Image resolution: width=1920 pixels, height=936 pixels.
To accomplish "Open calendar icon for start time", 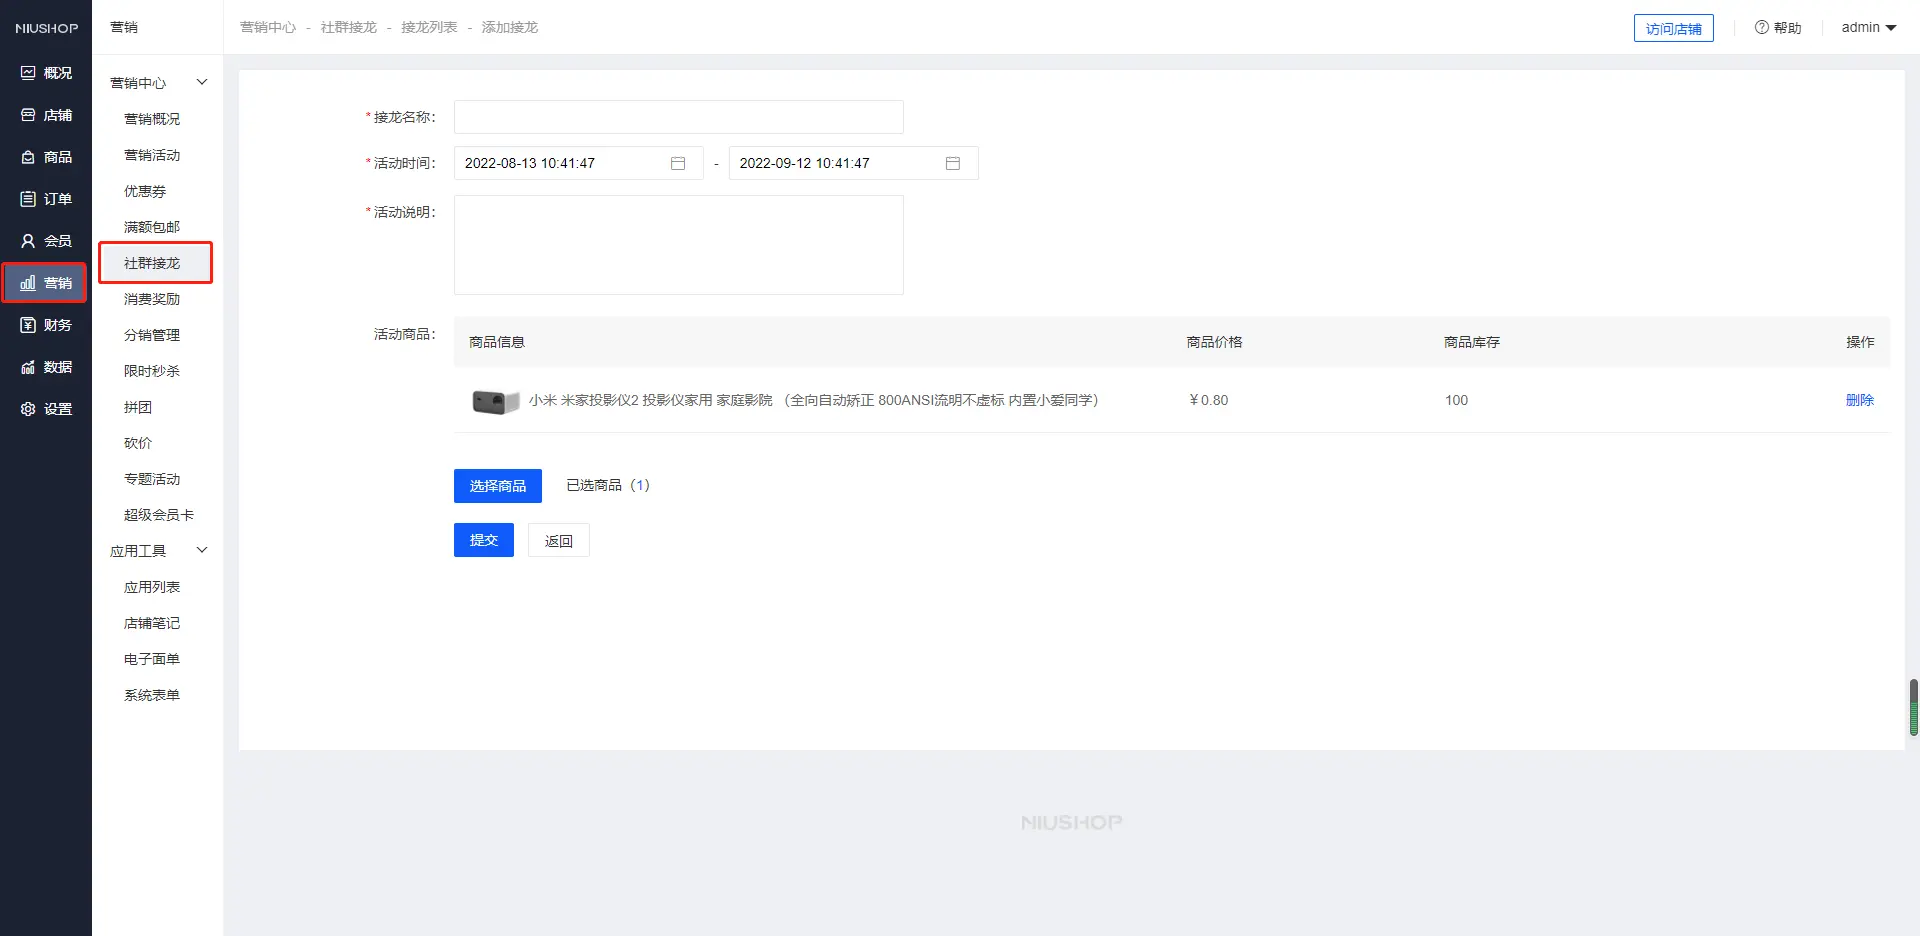I will point(678,163).
